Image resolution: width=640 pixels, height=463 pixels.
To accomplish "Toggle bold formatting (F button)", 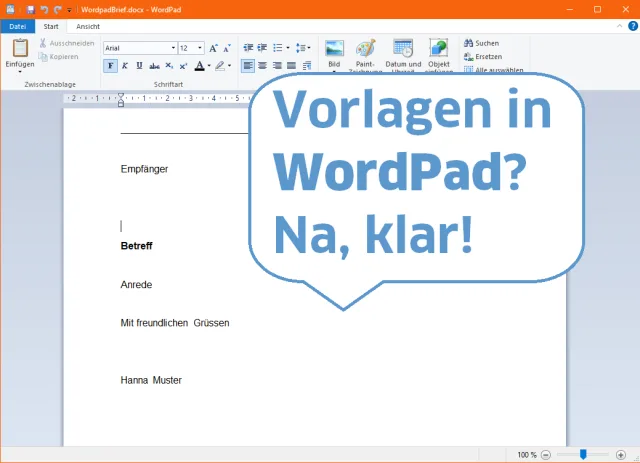I will (110, 66).
